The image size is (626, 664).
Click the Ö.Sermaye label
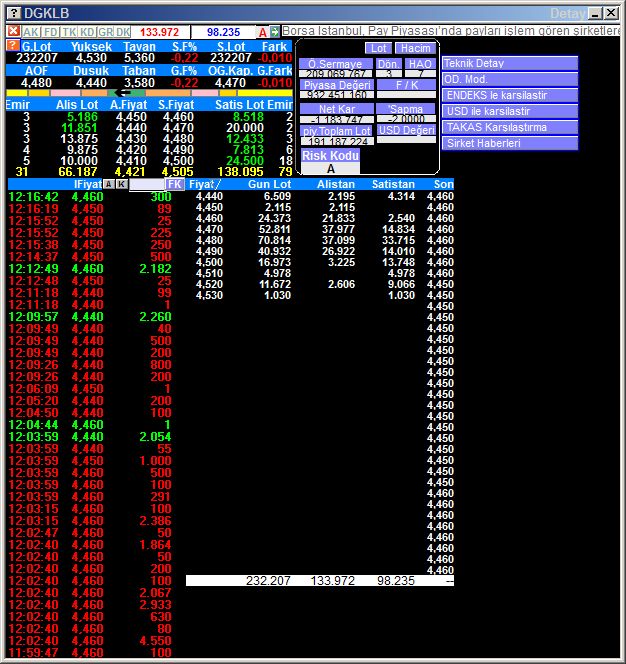click(335, 64)
